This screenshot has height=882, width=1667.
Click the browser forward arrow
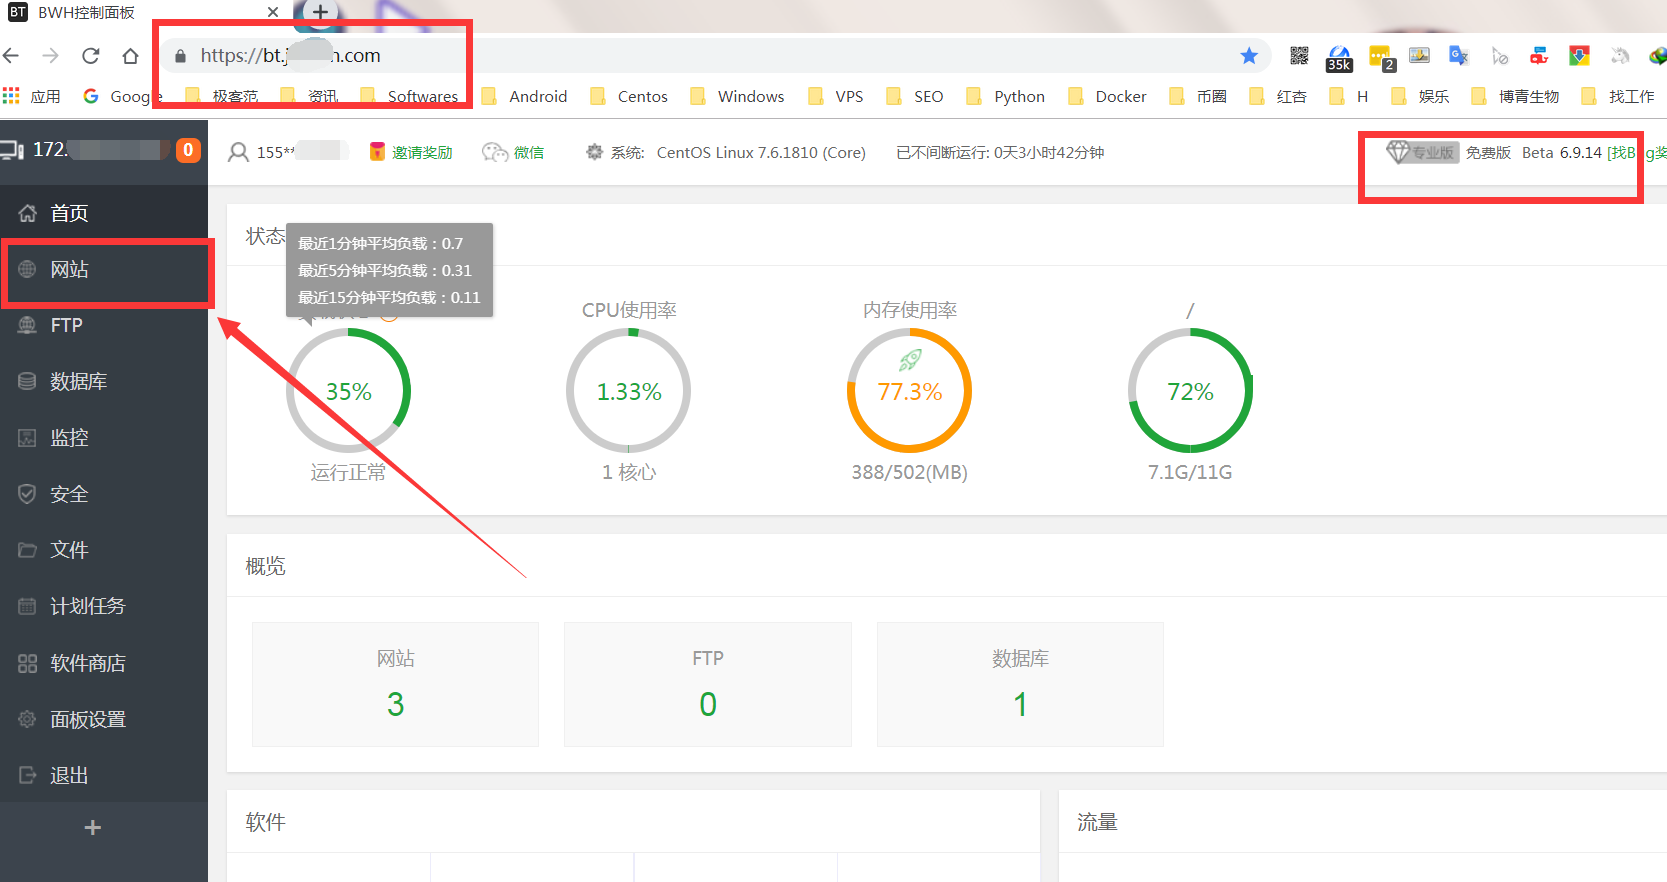click(51, 55)
